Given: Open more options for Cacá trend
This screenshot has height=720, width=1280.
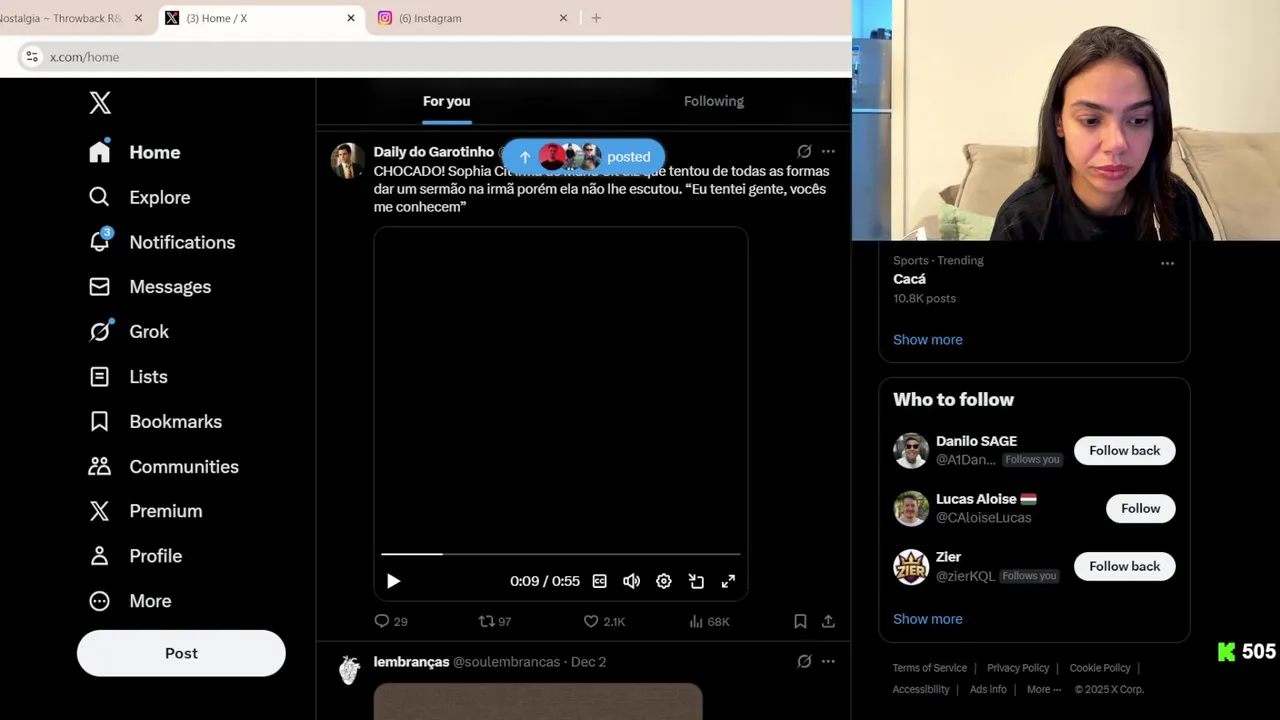Looking at the screenshot, I should (x=1167, y=263).
